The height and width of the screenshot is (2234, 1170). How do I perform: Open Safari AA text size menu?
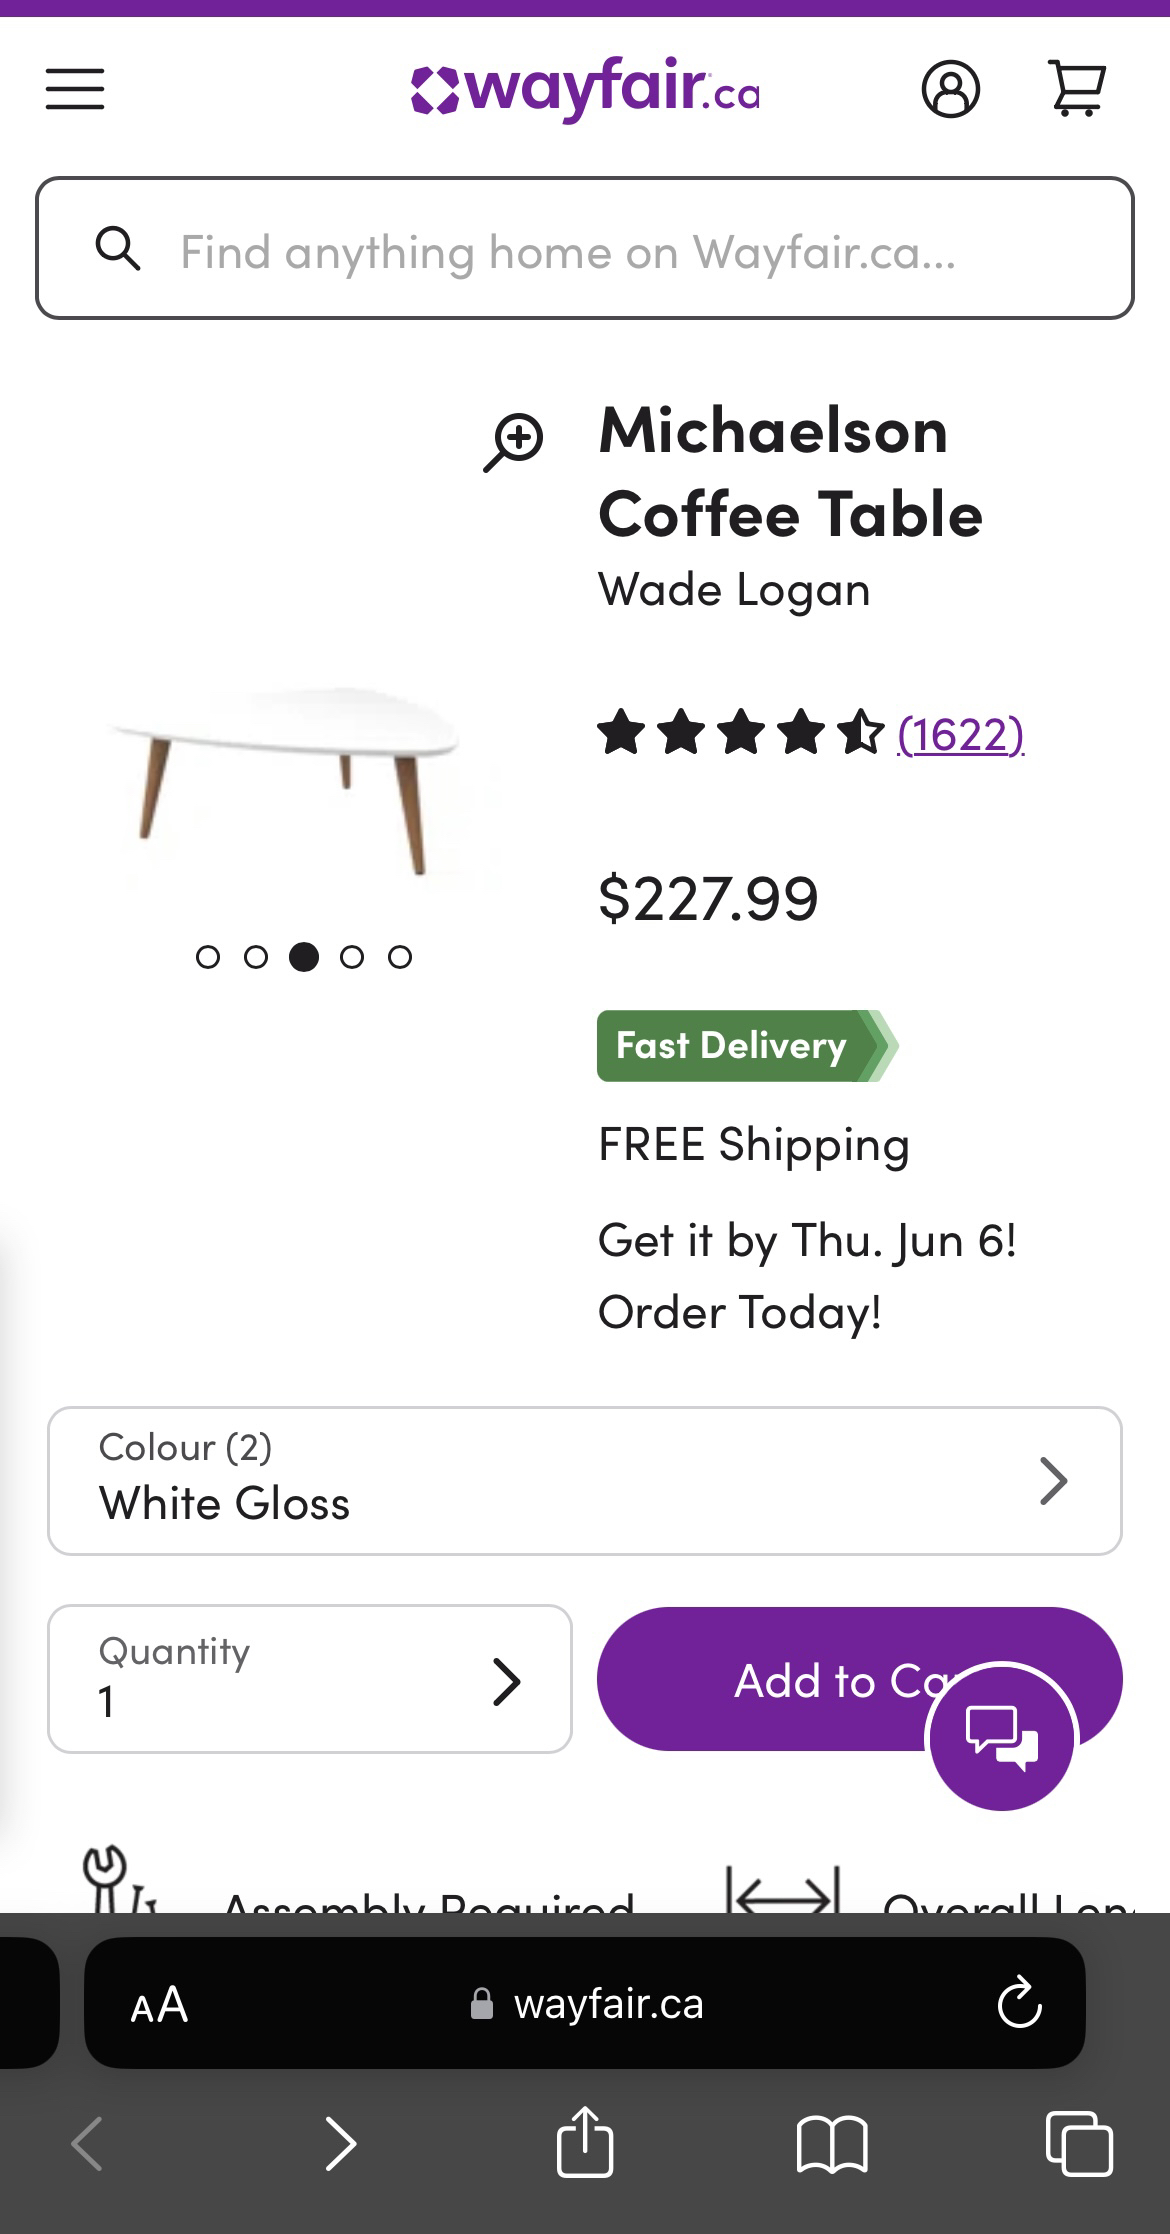pos(159,2004)
